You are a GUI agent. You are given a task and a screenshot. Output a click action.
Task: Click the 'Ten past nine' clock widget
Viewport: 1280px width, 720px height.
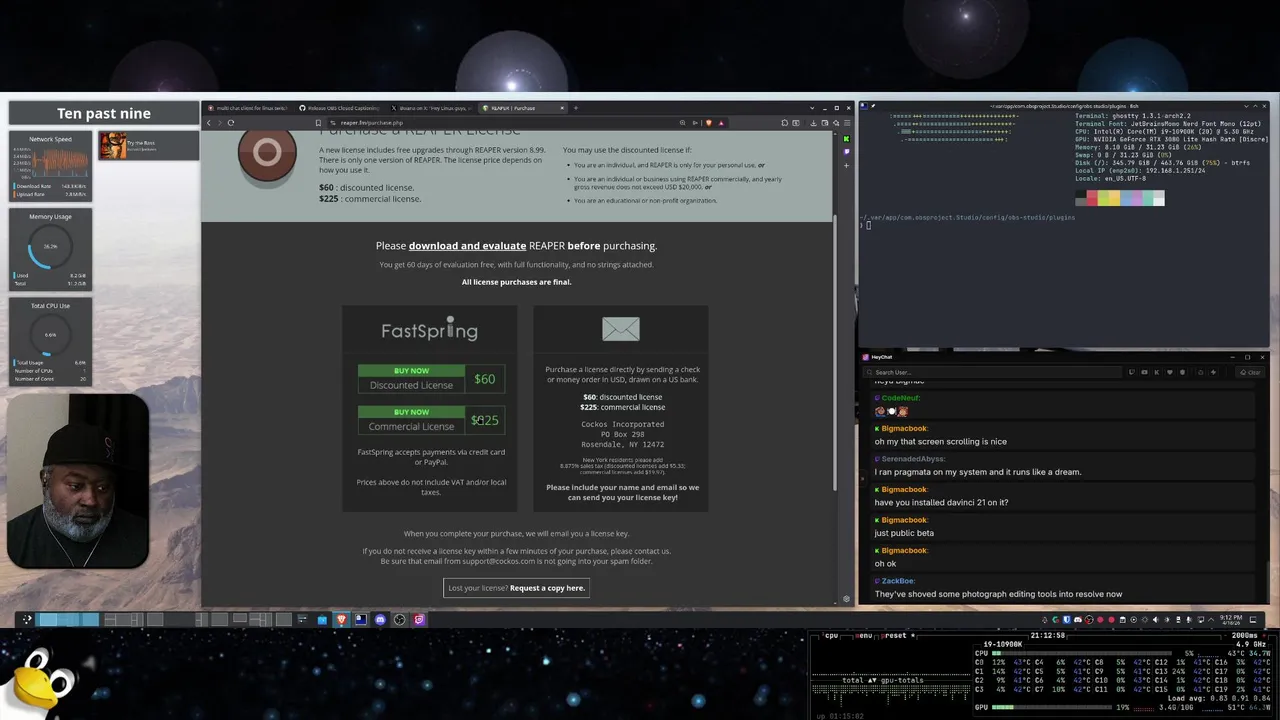[x=104, y=114]
